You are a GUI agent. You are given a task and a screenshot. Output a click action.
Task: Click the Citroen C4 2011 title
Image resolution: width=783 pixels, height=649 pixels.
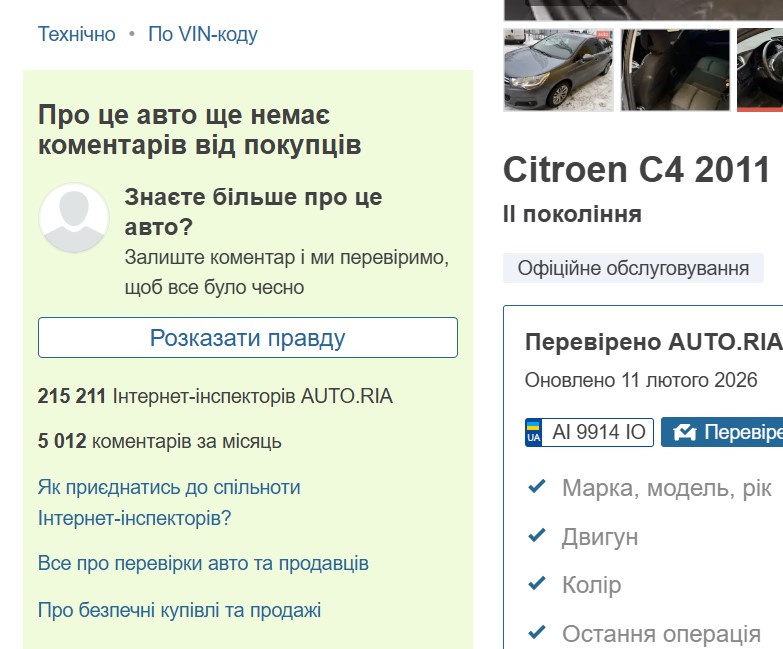636,170
